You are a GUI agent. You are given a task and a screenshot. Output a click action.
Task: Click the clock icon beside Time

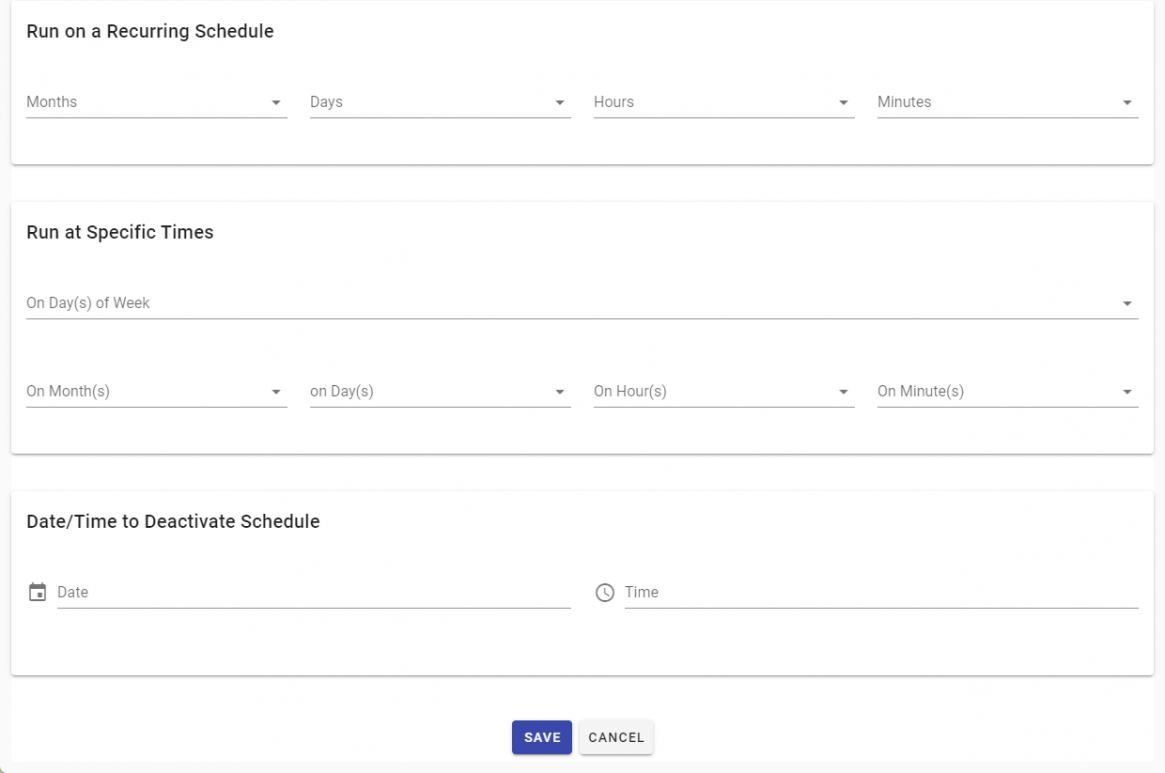click(x=605, y=592)
